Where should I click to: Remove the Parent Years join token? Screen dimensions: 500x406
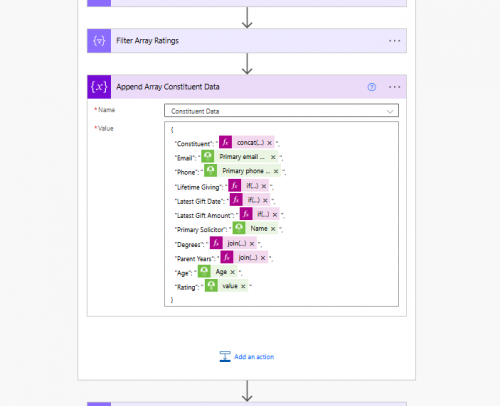(x=263, y=258)
